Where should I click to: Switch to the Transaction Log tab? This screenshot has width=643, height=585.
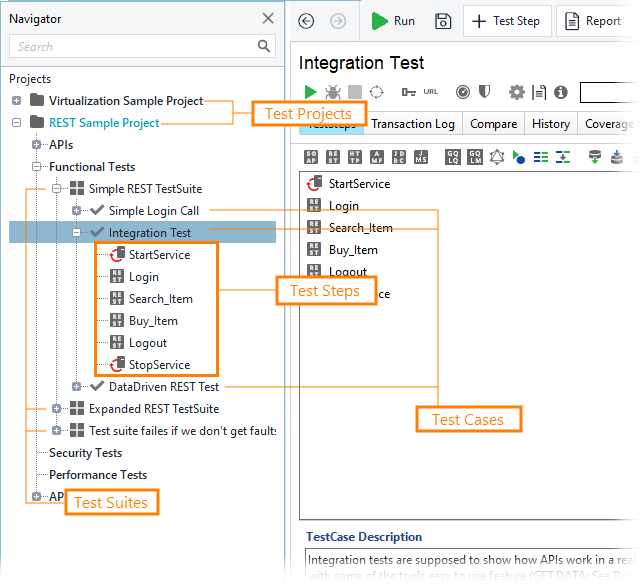point(413,124)
